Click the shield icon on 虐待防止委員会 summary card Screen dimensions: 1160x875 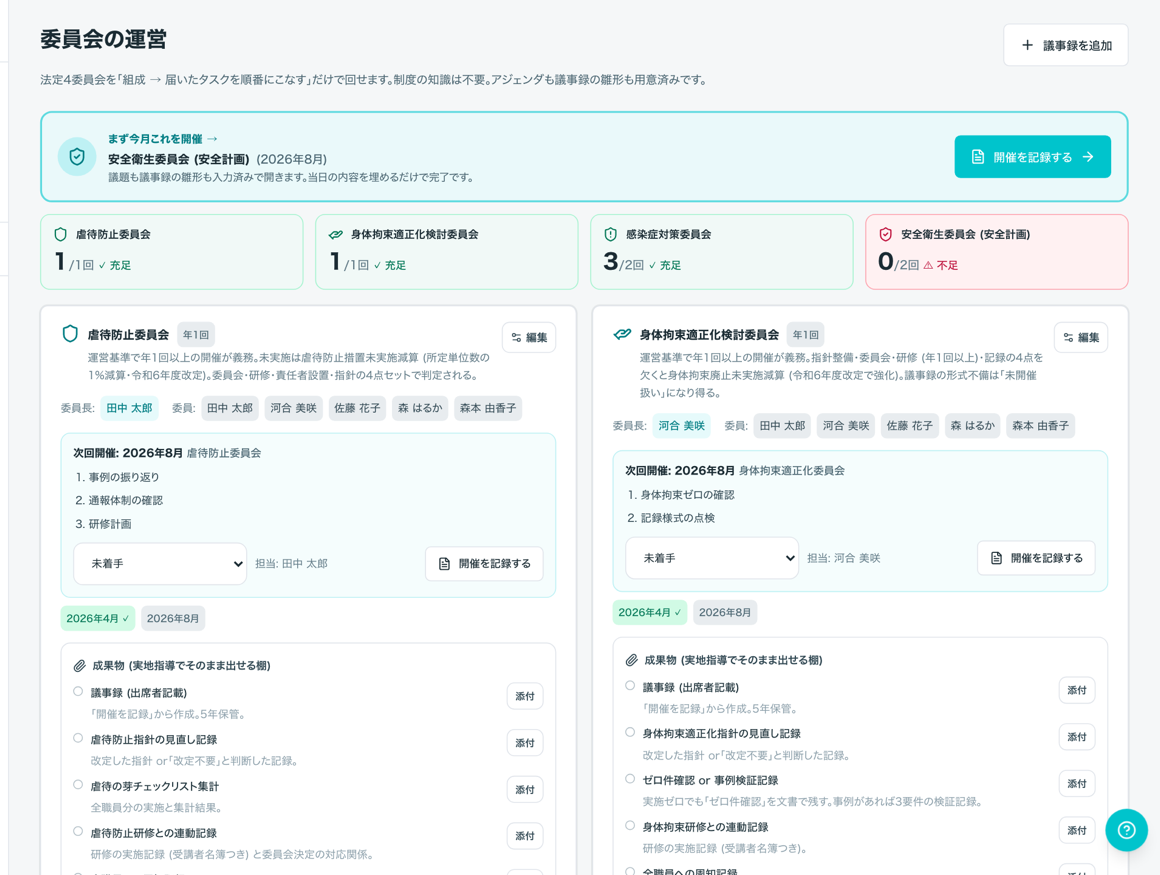[x=61, y=234]
